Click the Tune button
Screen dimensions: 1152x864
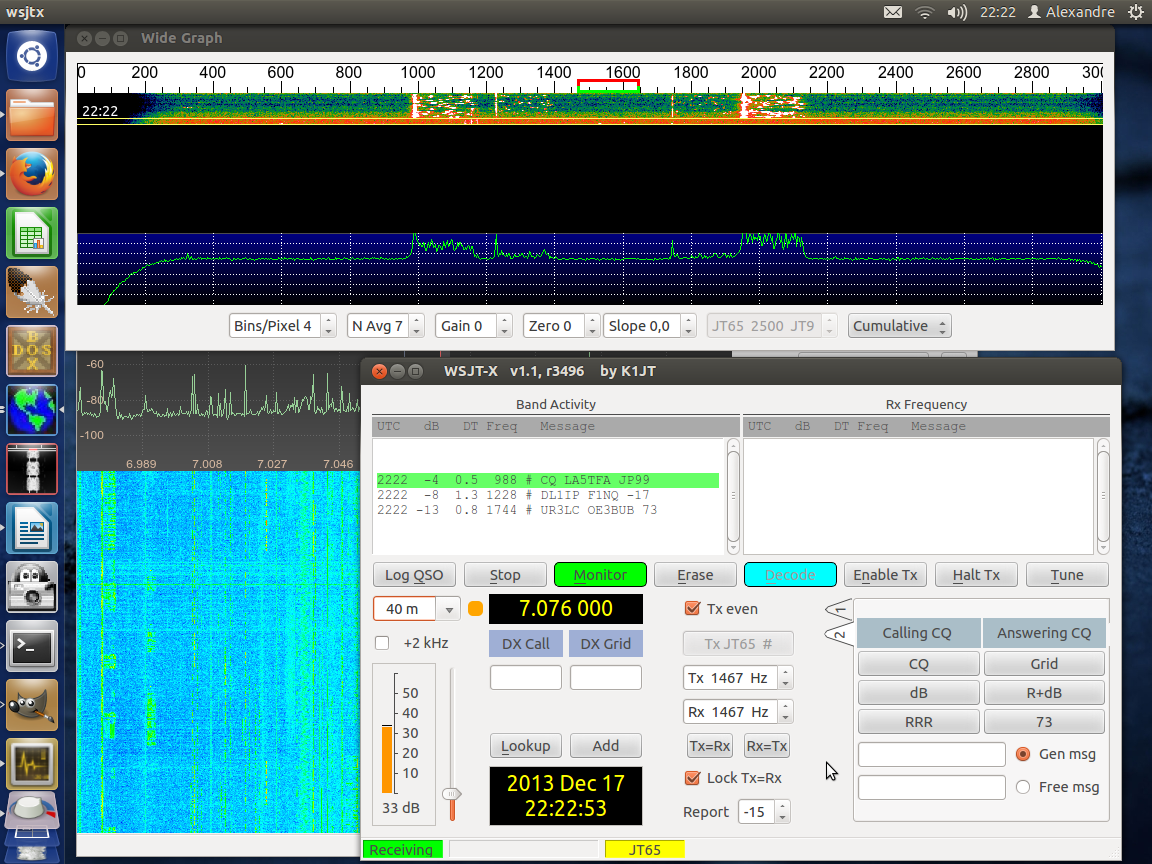point(1067,575)
